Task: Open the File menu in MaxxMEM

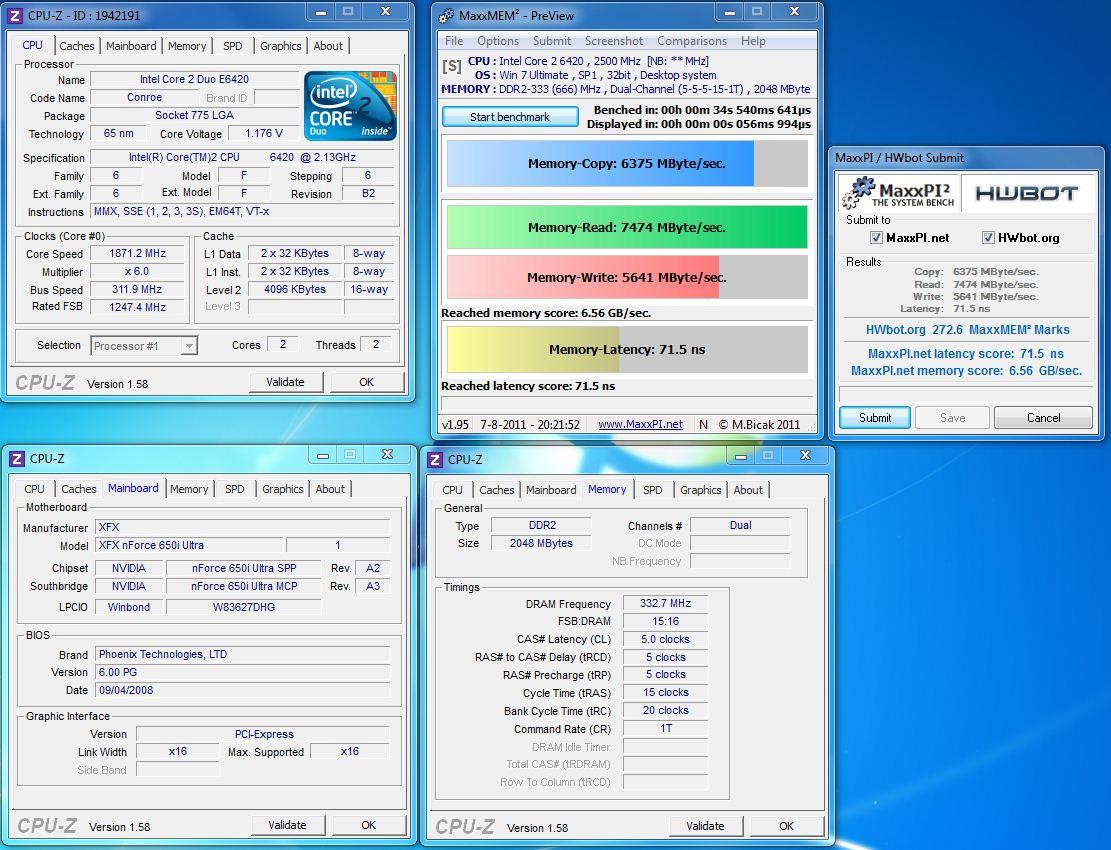Action: click(454, 41)
